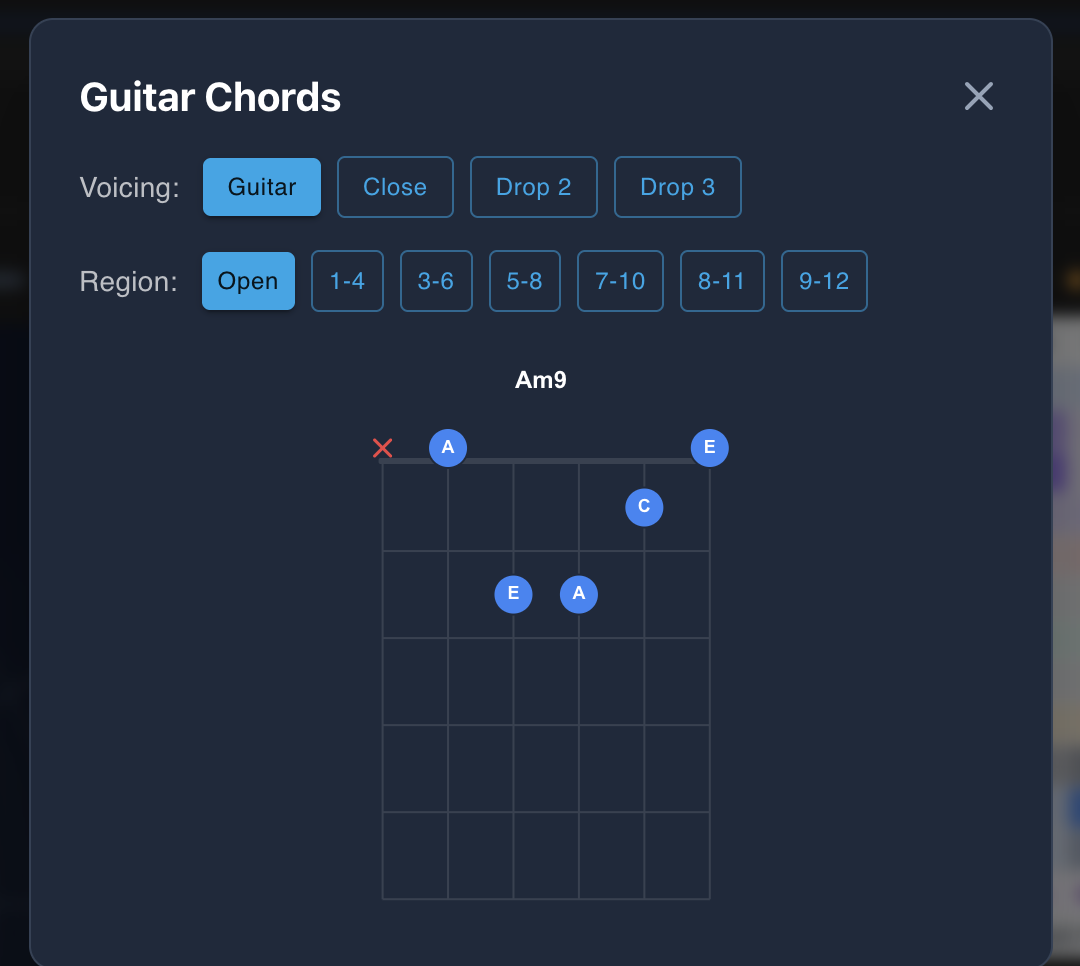The image size is (1080, 966).
Task: Click the Guitar Chords dialog title
Action: coord(210,98)
